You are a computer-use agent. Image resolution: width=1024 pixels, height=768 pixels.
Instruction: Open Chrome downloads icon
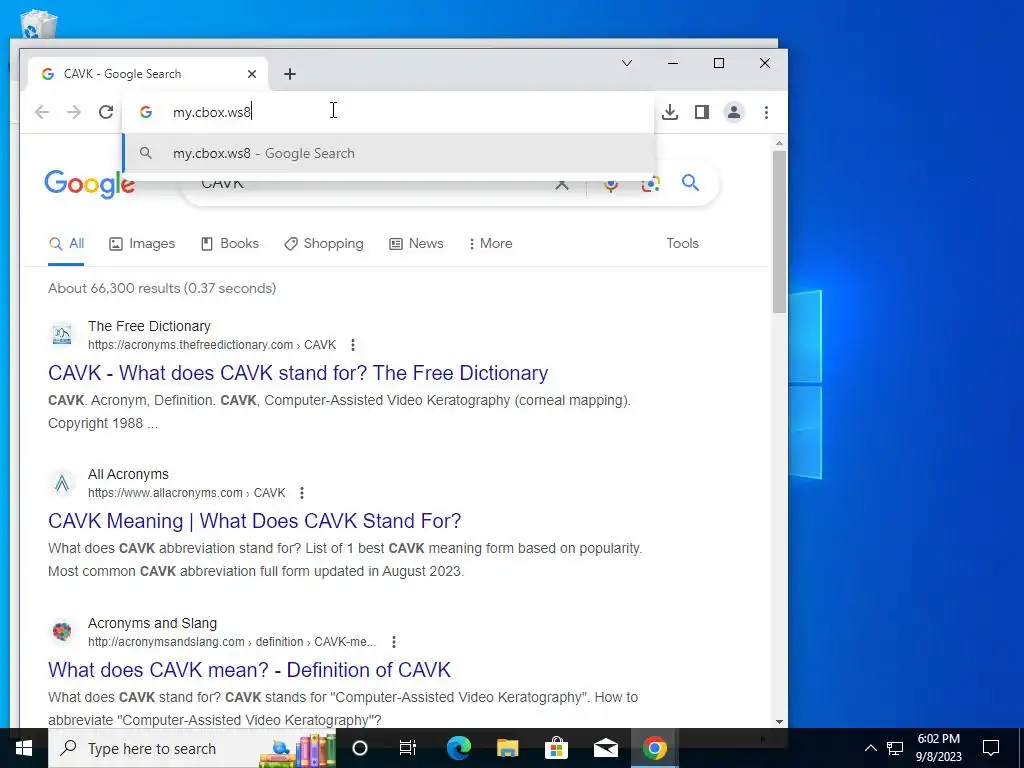click(x=669, y=112)
